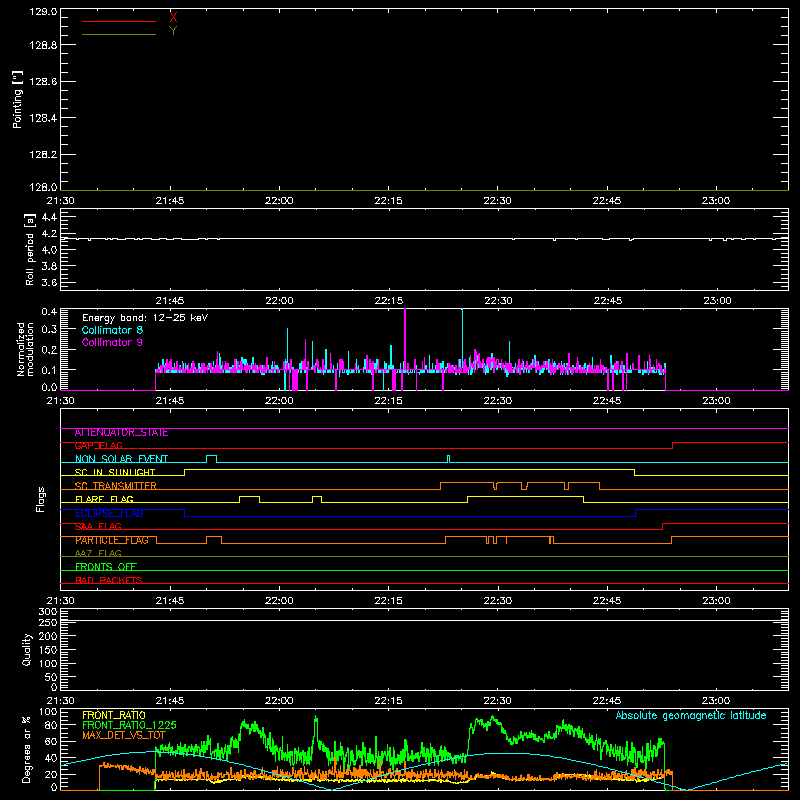Click the 3.6 tick on Roll period axis
800x800 pixels.
(49, 282)
